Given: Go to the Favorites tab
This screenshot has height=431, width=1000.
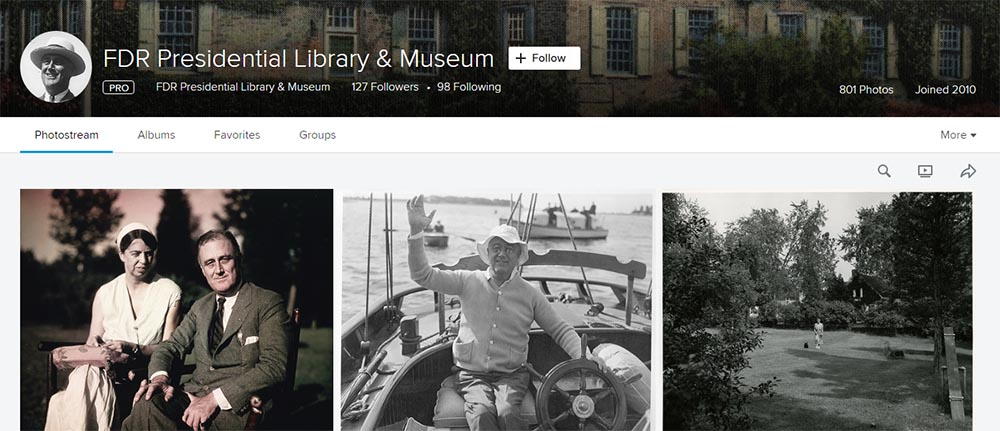Looking at the screenshot, I should point(237,135).
